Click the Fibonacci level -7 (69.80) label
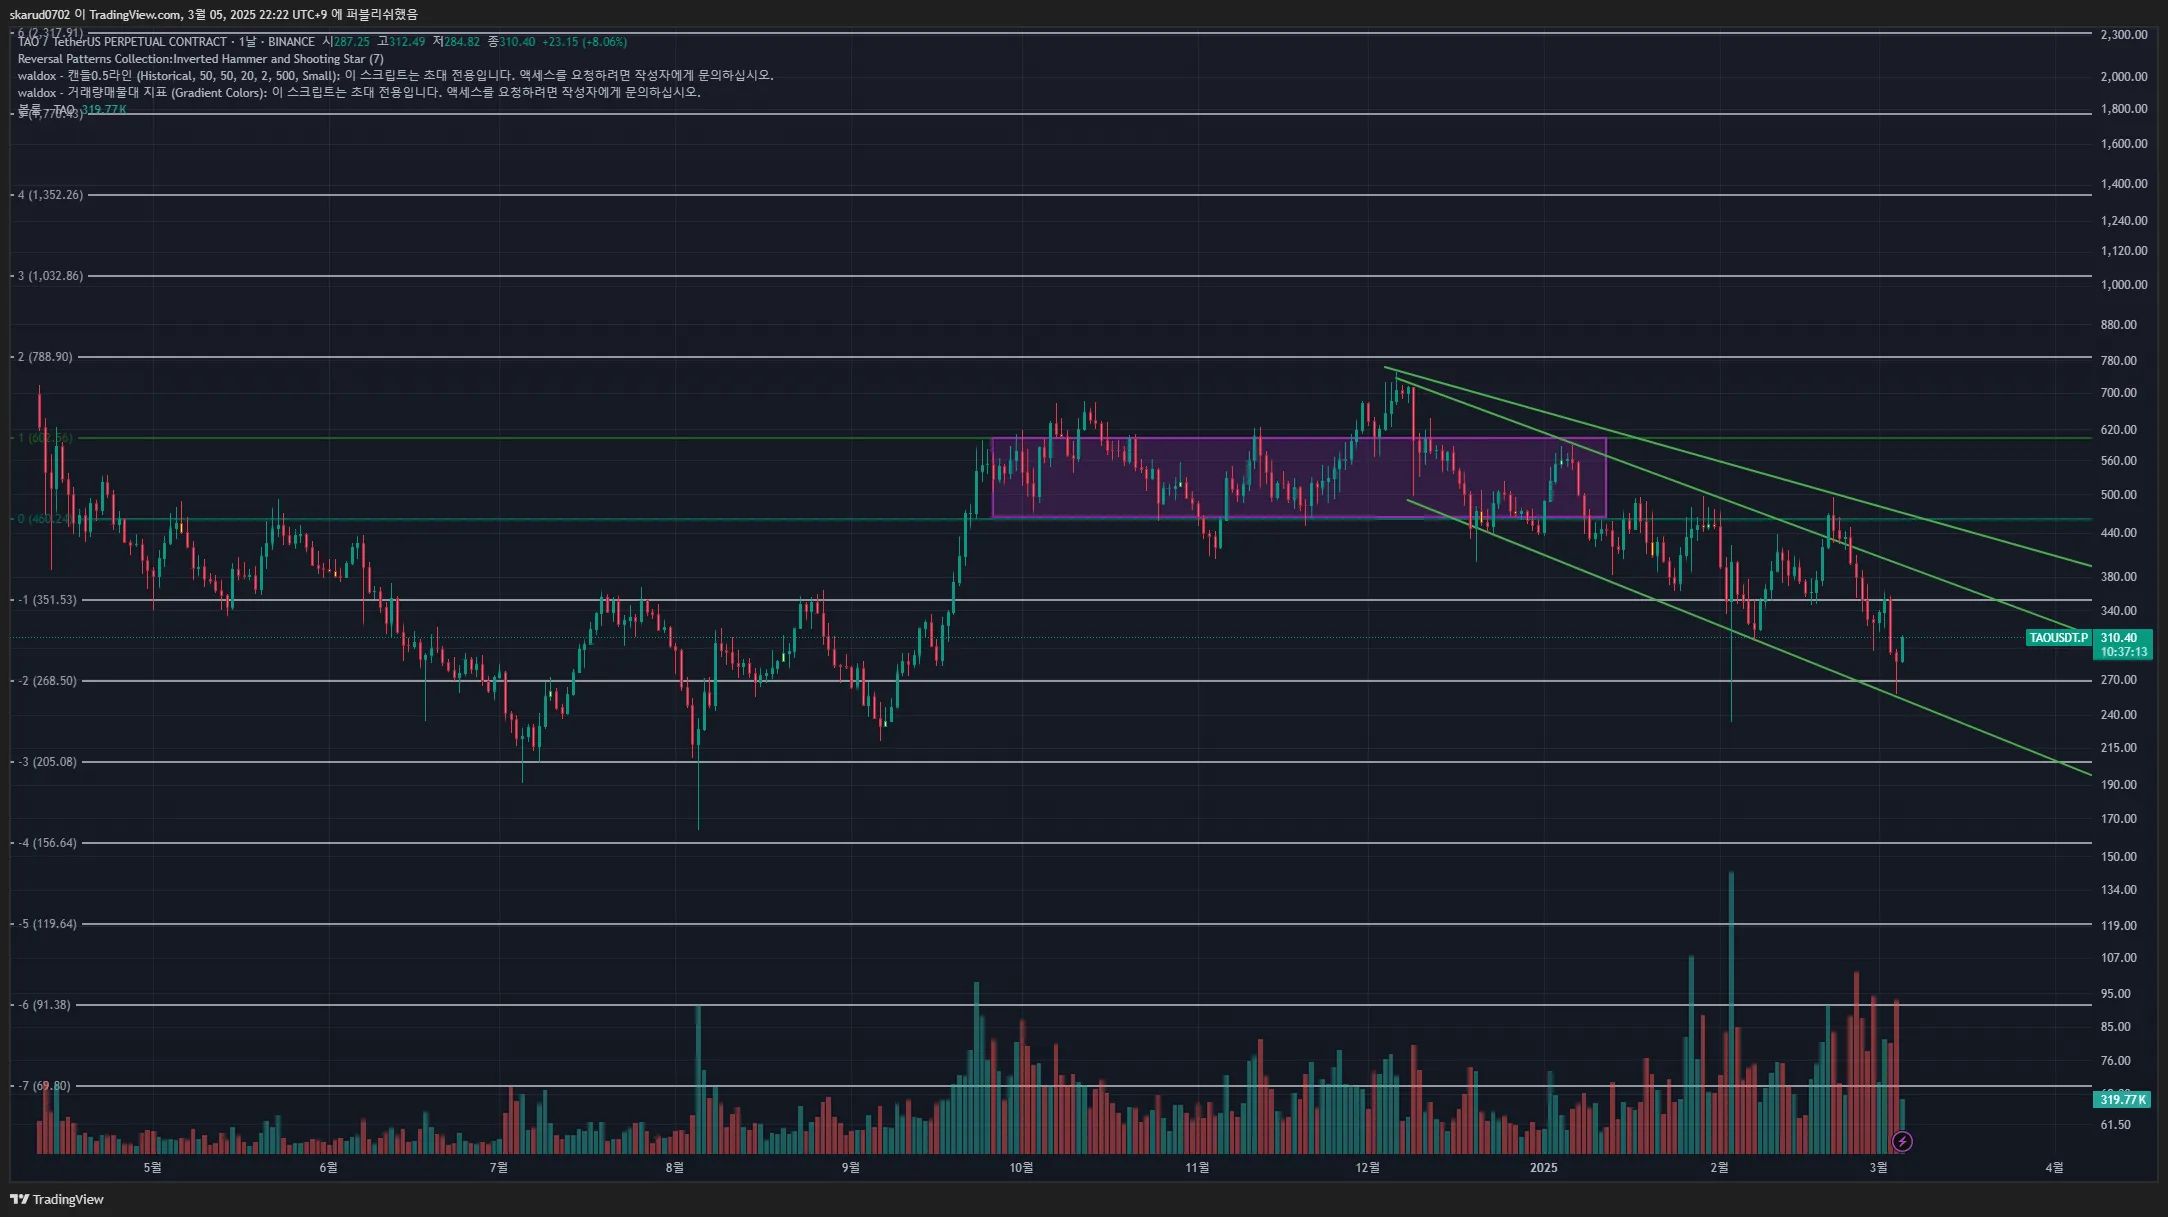The image size is (2168, 1217). pyautogui.click(x=44, y=1086)
